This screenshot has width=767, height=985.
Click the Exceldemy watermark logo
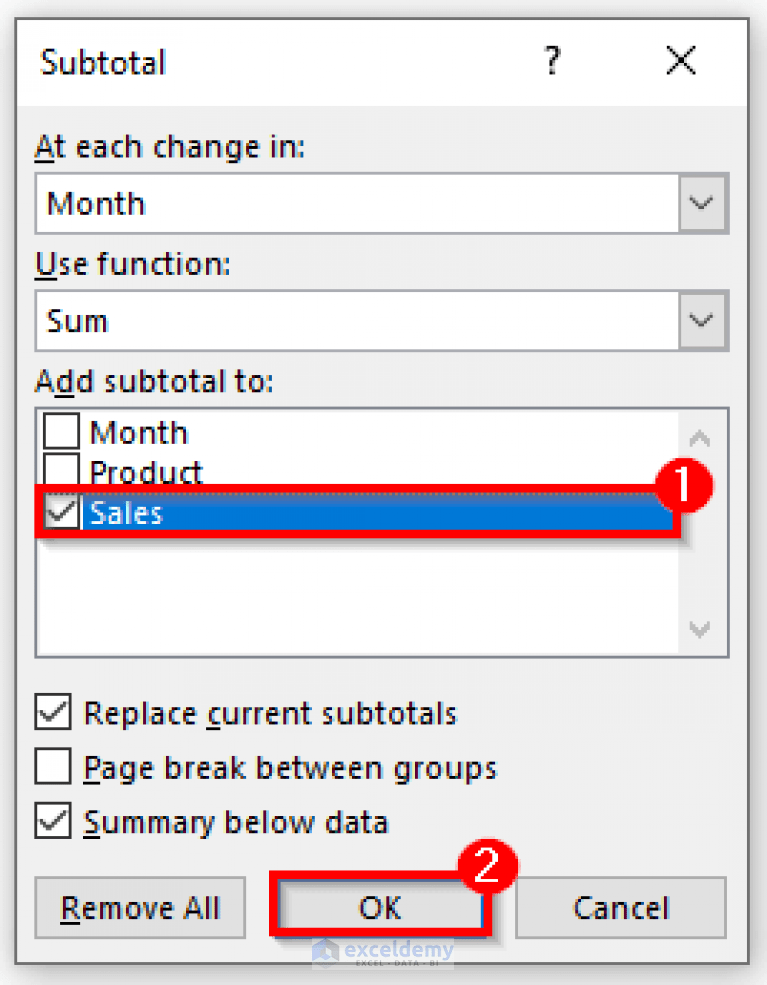[x=384, y=952]
